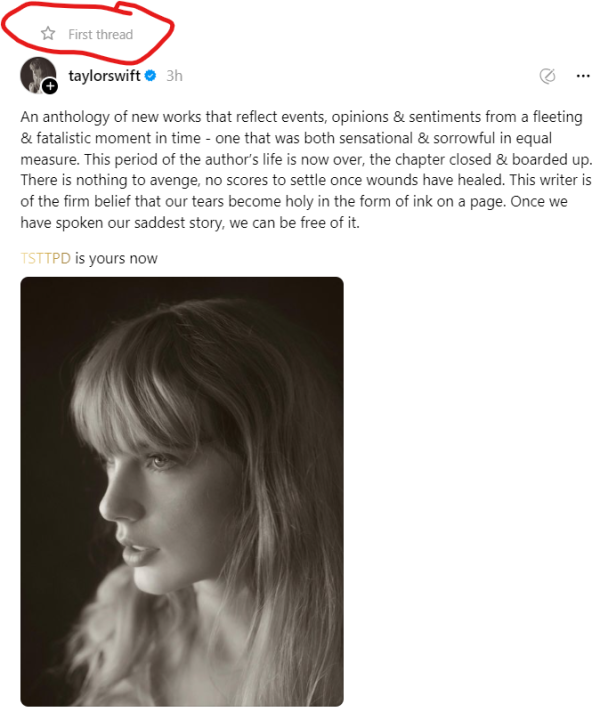Click the blue verified checkmark badge
The width and height of the screenshot is (600, 720).
[150, 76]
